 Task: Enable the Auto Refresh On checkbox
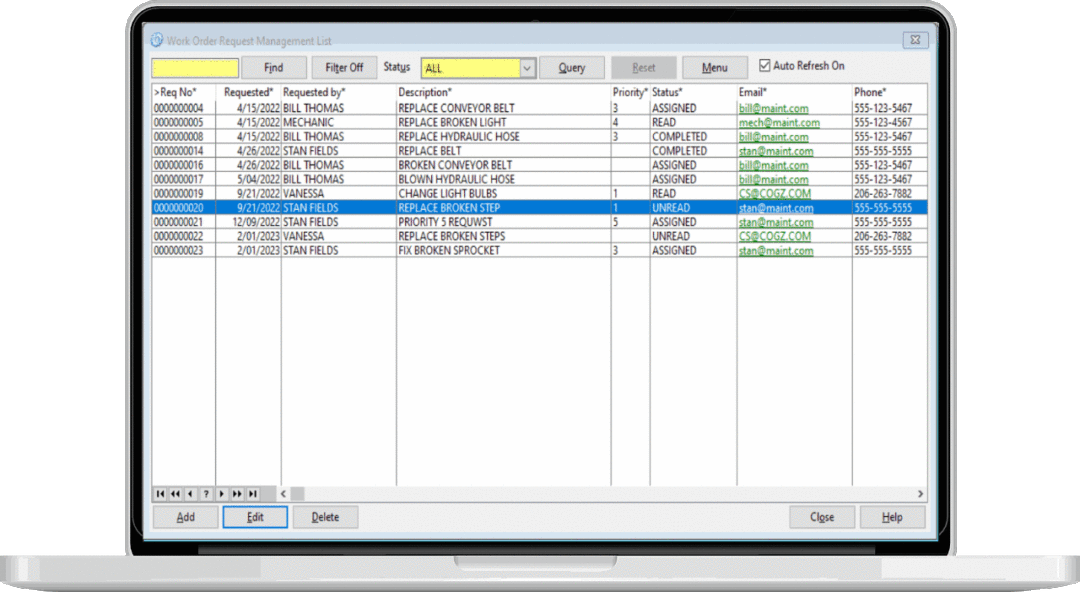(x=764, y=67)
